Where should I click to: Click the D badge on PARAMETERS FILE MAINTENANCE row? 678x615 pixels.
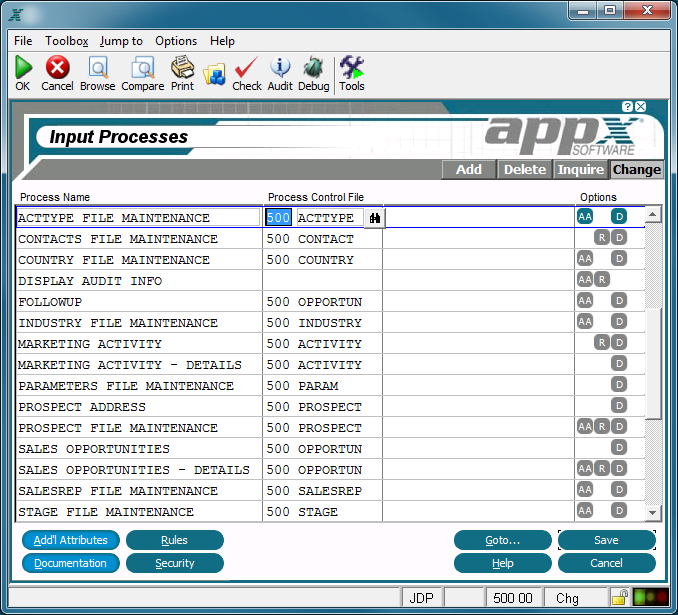(x=619, y=384)
